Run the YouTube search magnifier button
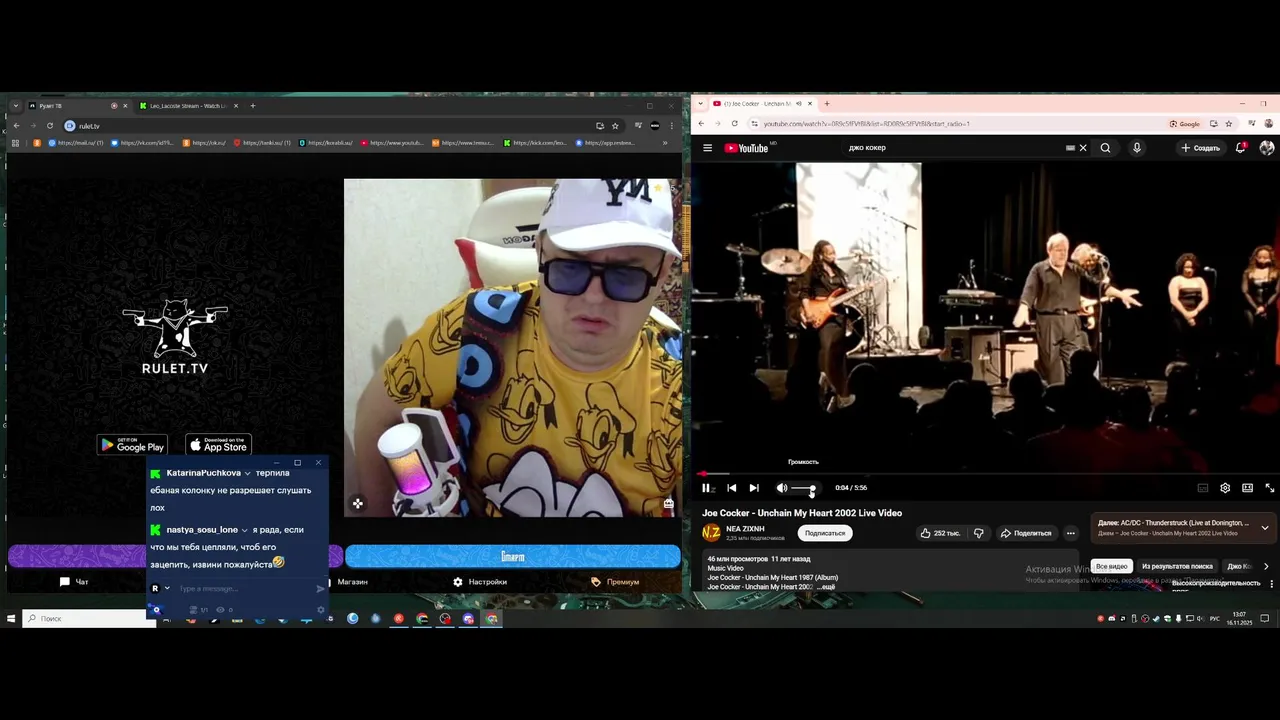The image size is (1280, 720). pyautogui.click(x=1105, y=148)
